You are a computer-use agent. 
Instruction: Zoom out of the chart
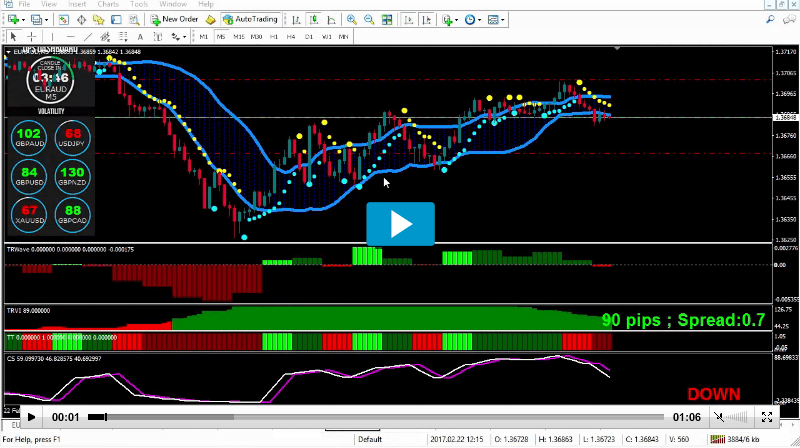(x=369, y=20)
